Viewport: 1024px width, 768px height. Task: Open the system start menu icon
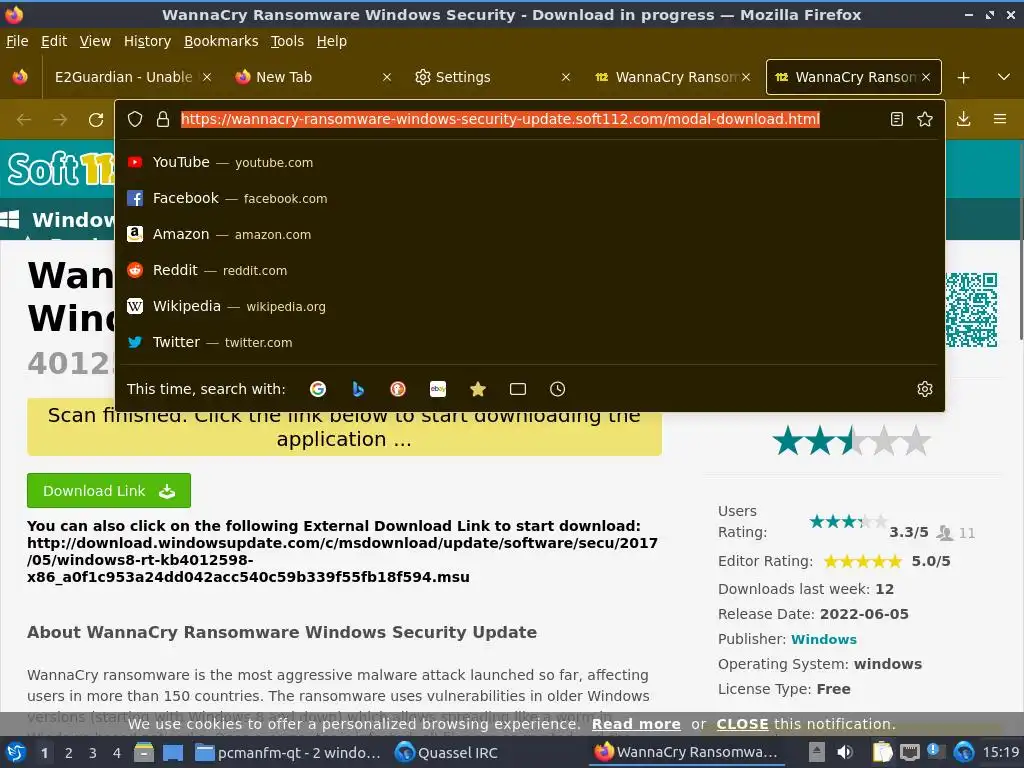(16, 752)
